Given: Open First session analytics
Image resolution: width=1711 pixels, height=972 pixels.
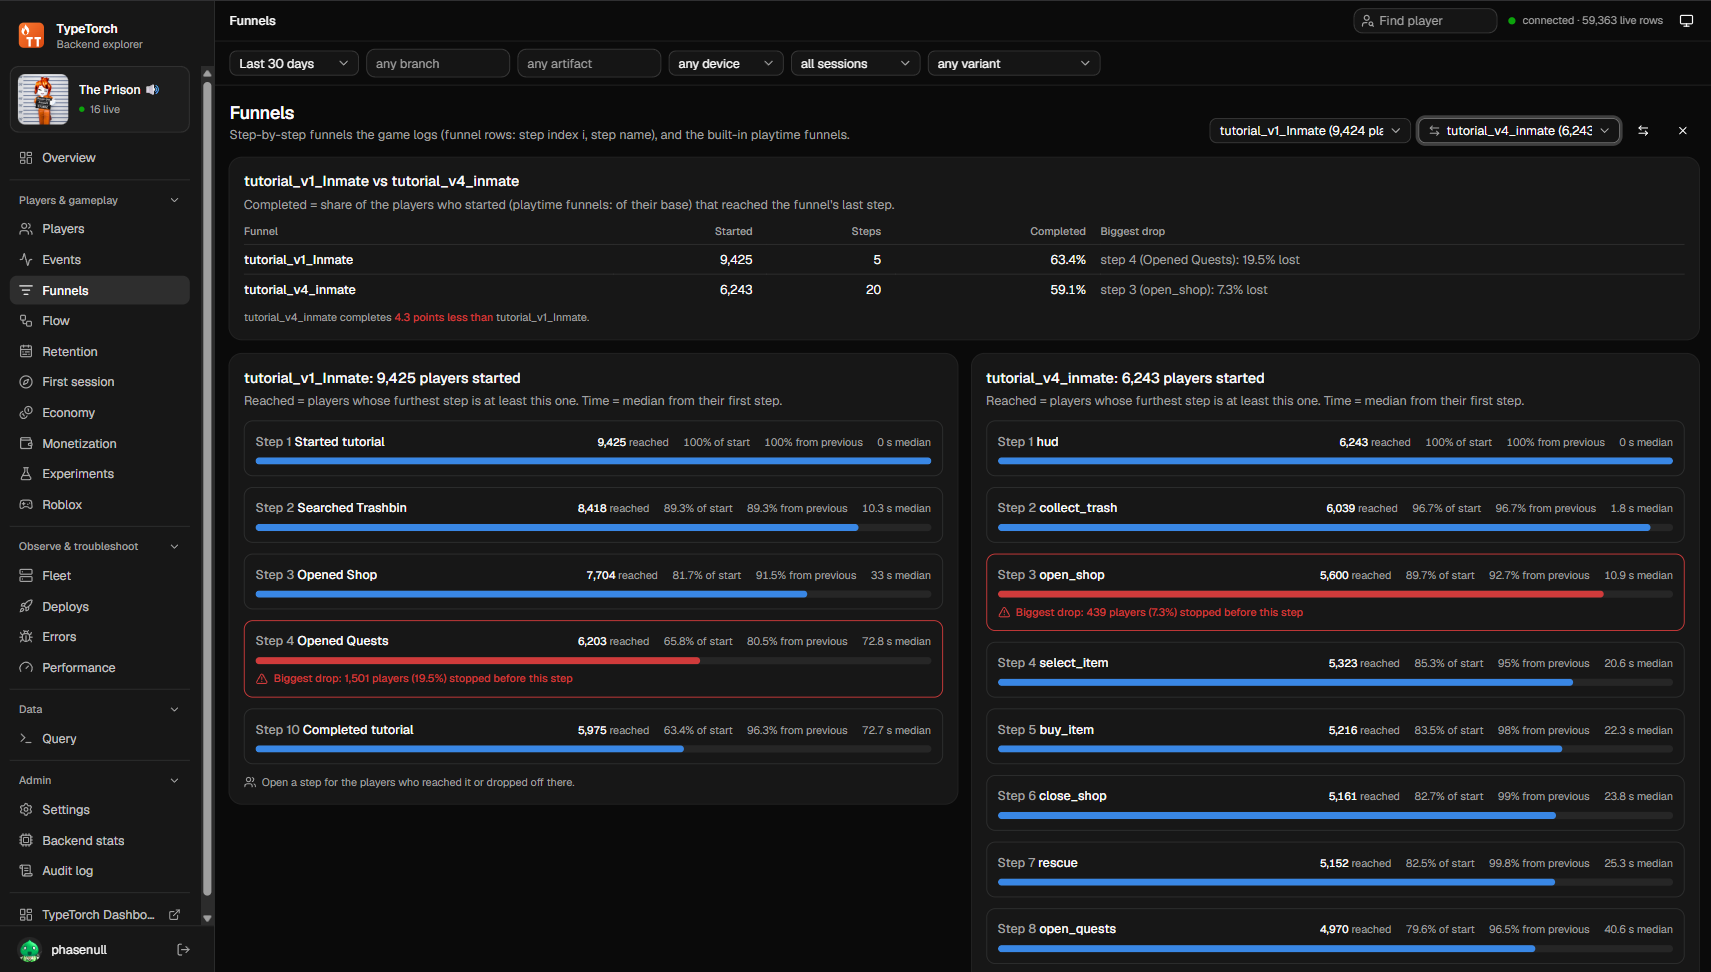Looking at the screenshot, I should [100, 382].
